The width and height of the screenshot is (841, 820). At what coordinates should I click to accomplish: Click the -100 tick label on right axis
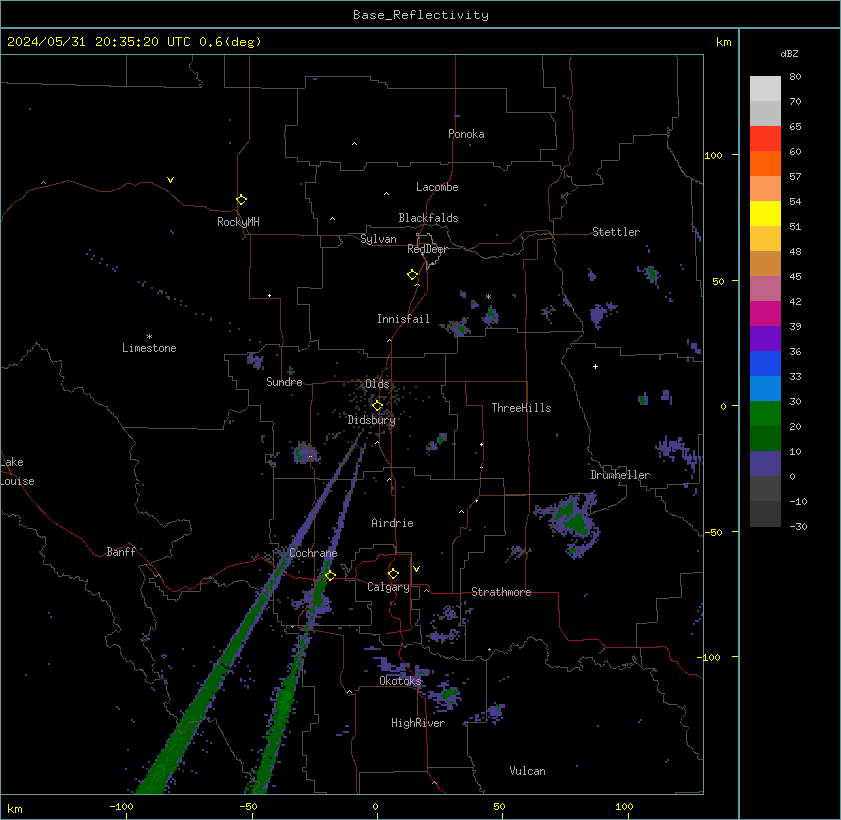point(711,658)
